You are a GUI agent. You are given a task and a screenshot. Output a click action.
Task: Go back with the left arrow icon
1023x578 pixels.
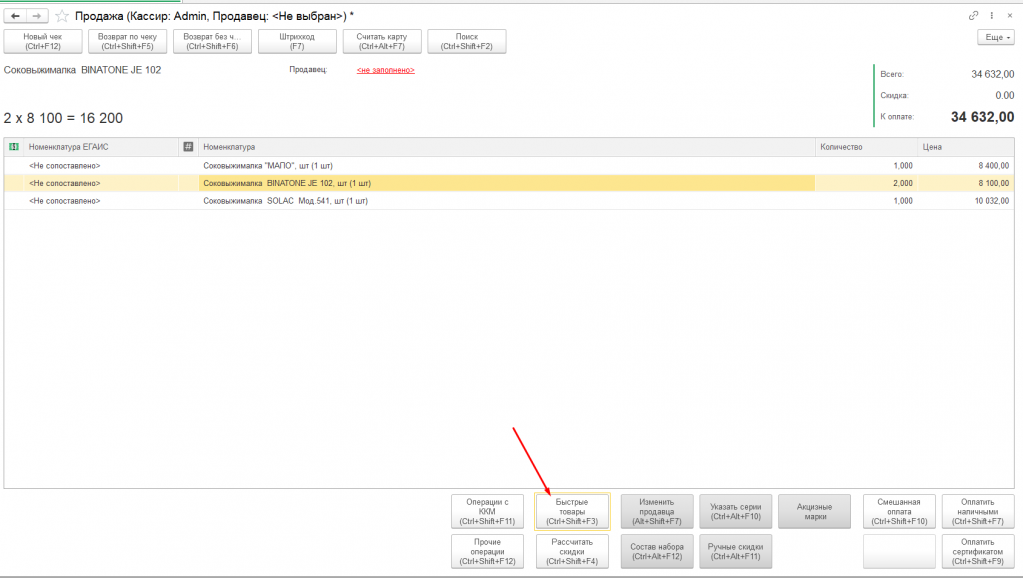15,16
